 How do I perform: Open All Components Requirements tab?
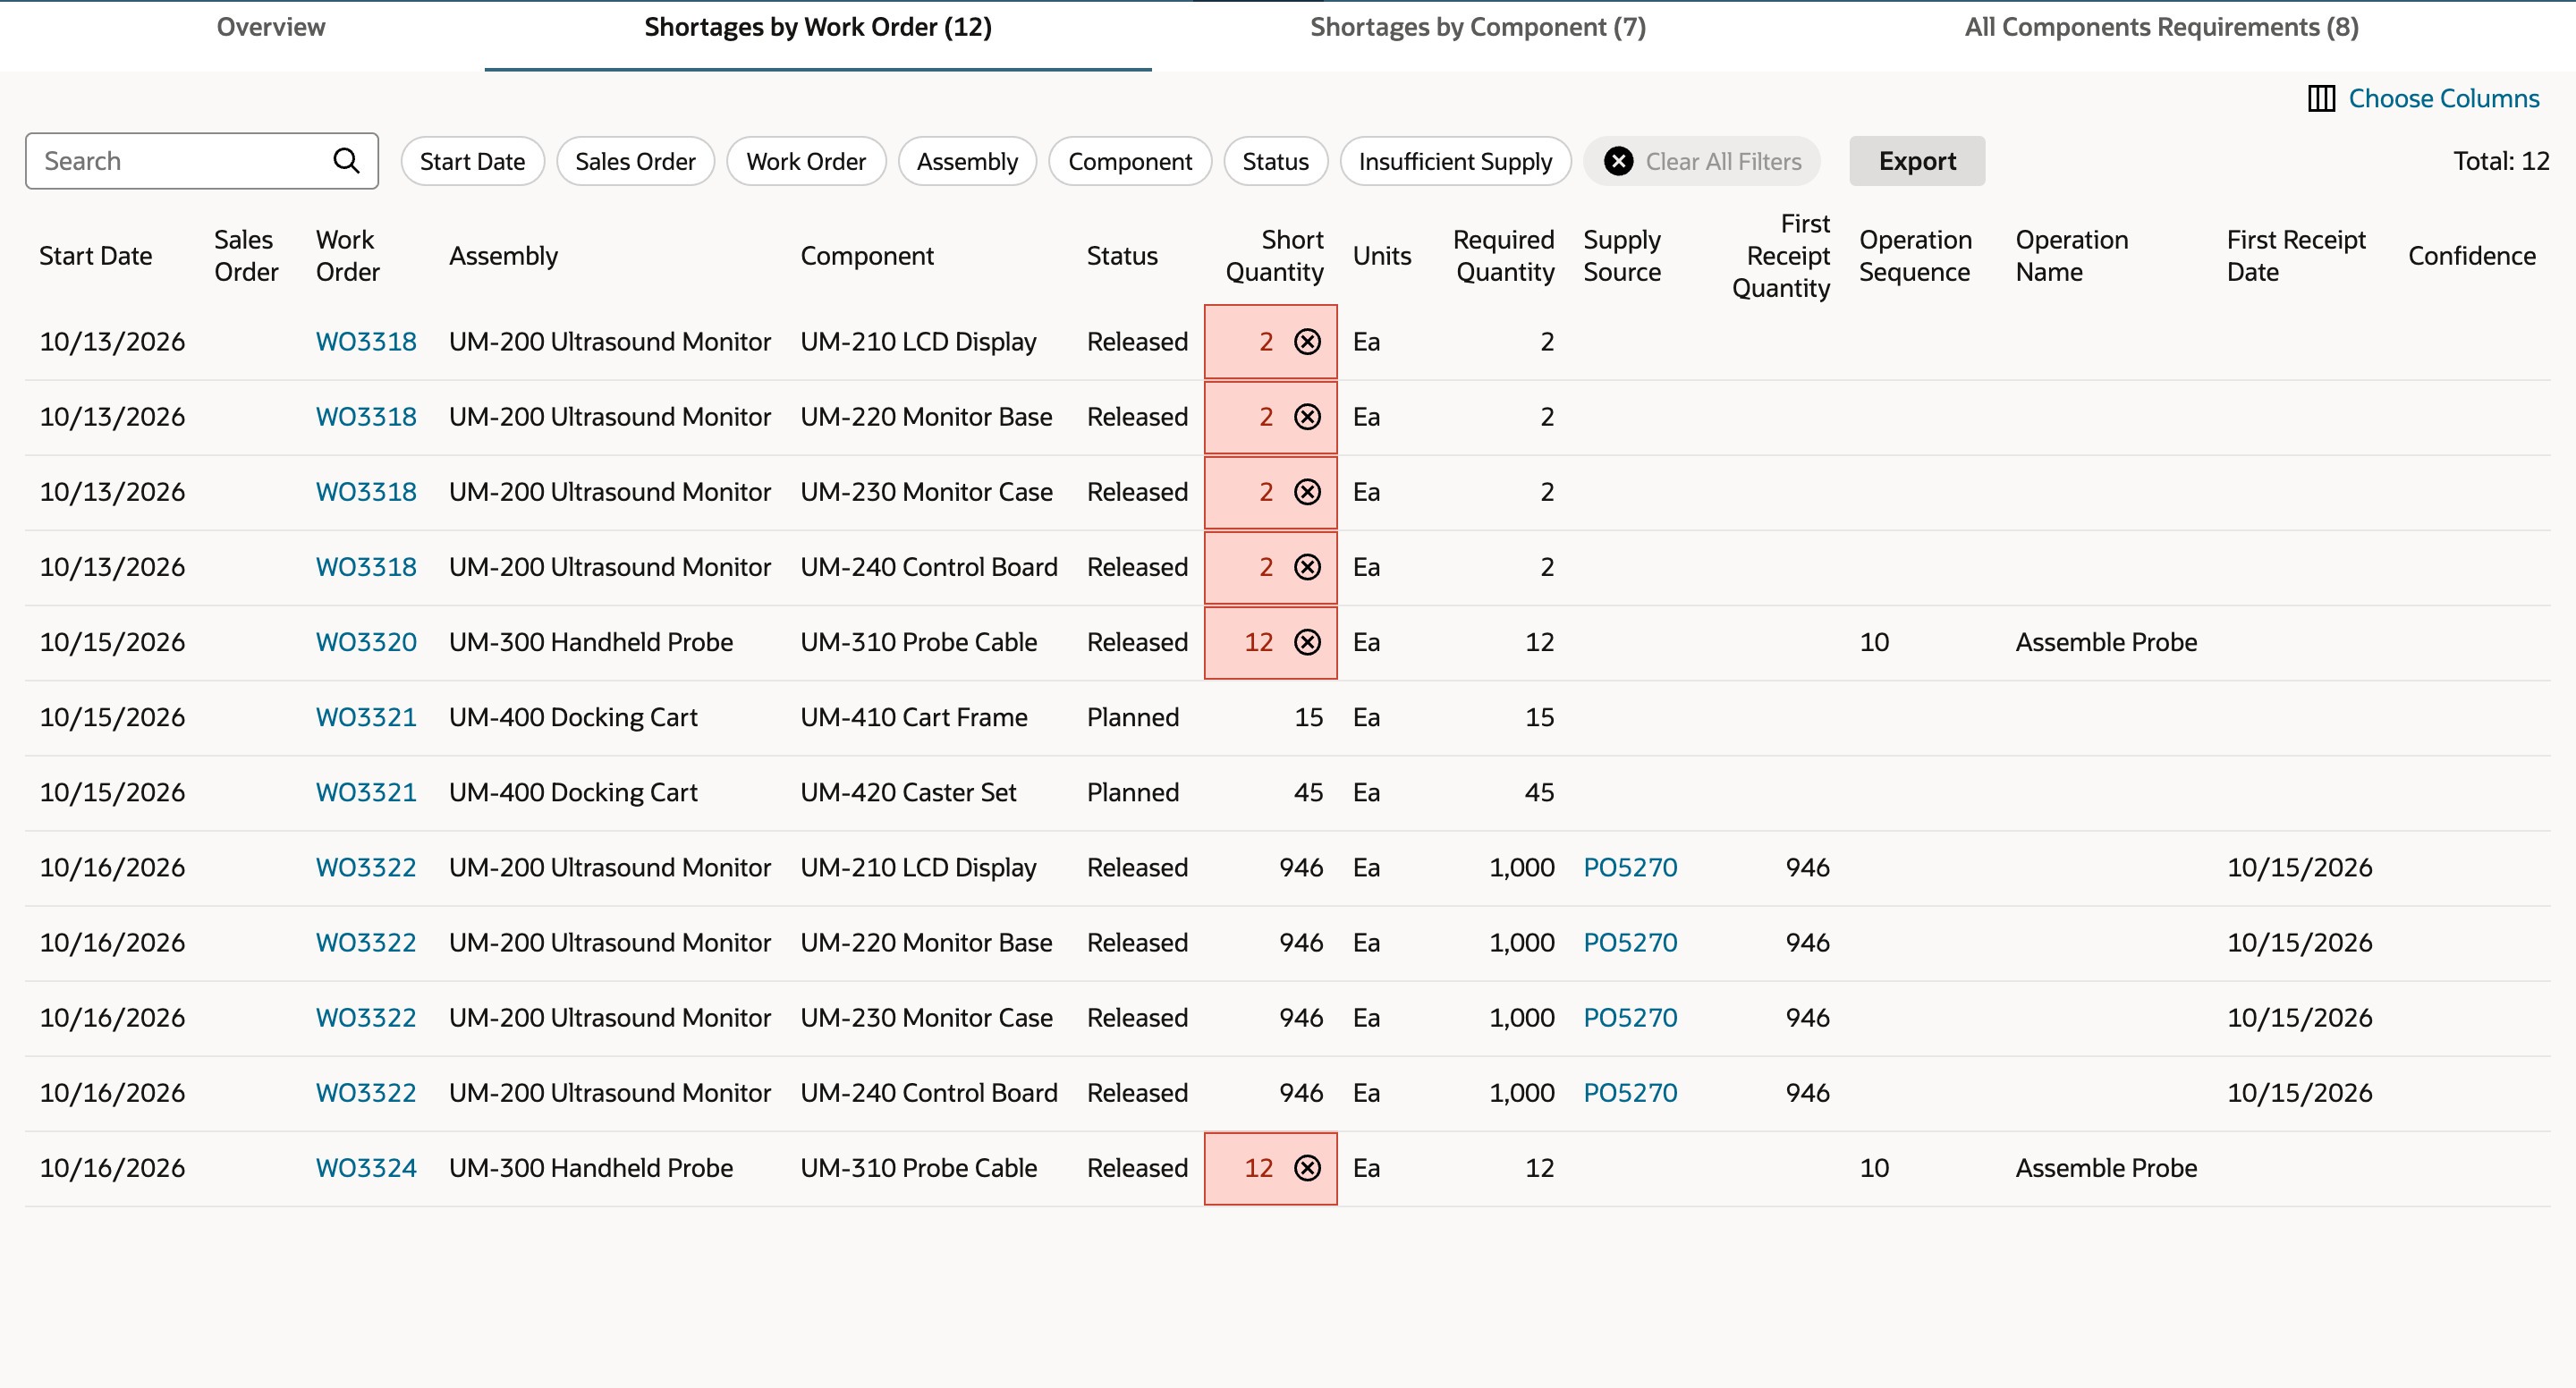point(2162,27)
